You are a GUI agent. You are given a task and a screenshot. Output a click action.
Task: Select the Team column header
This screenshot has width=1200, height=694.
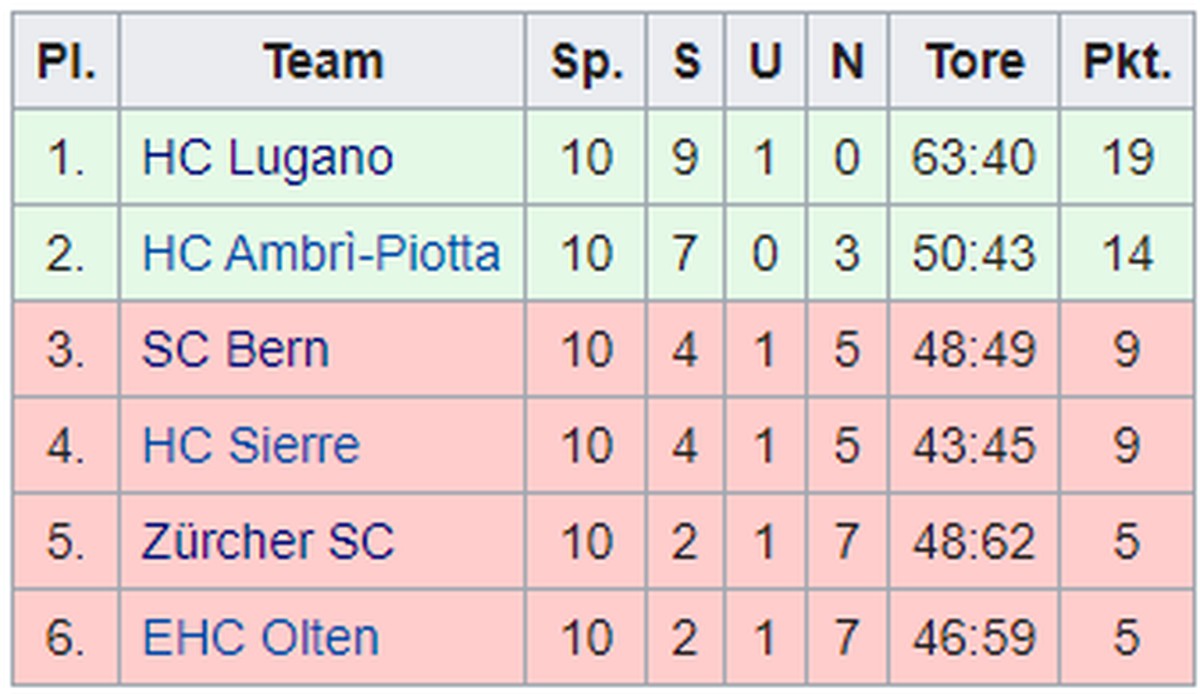(x=323, y=62)
